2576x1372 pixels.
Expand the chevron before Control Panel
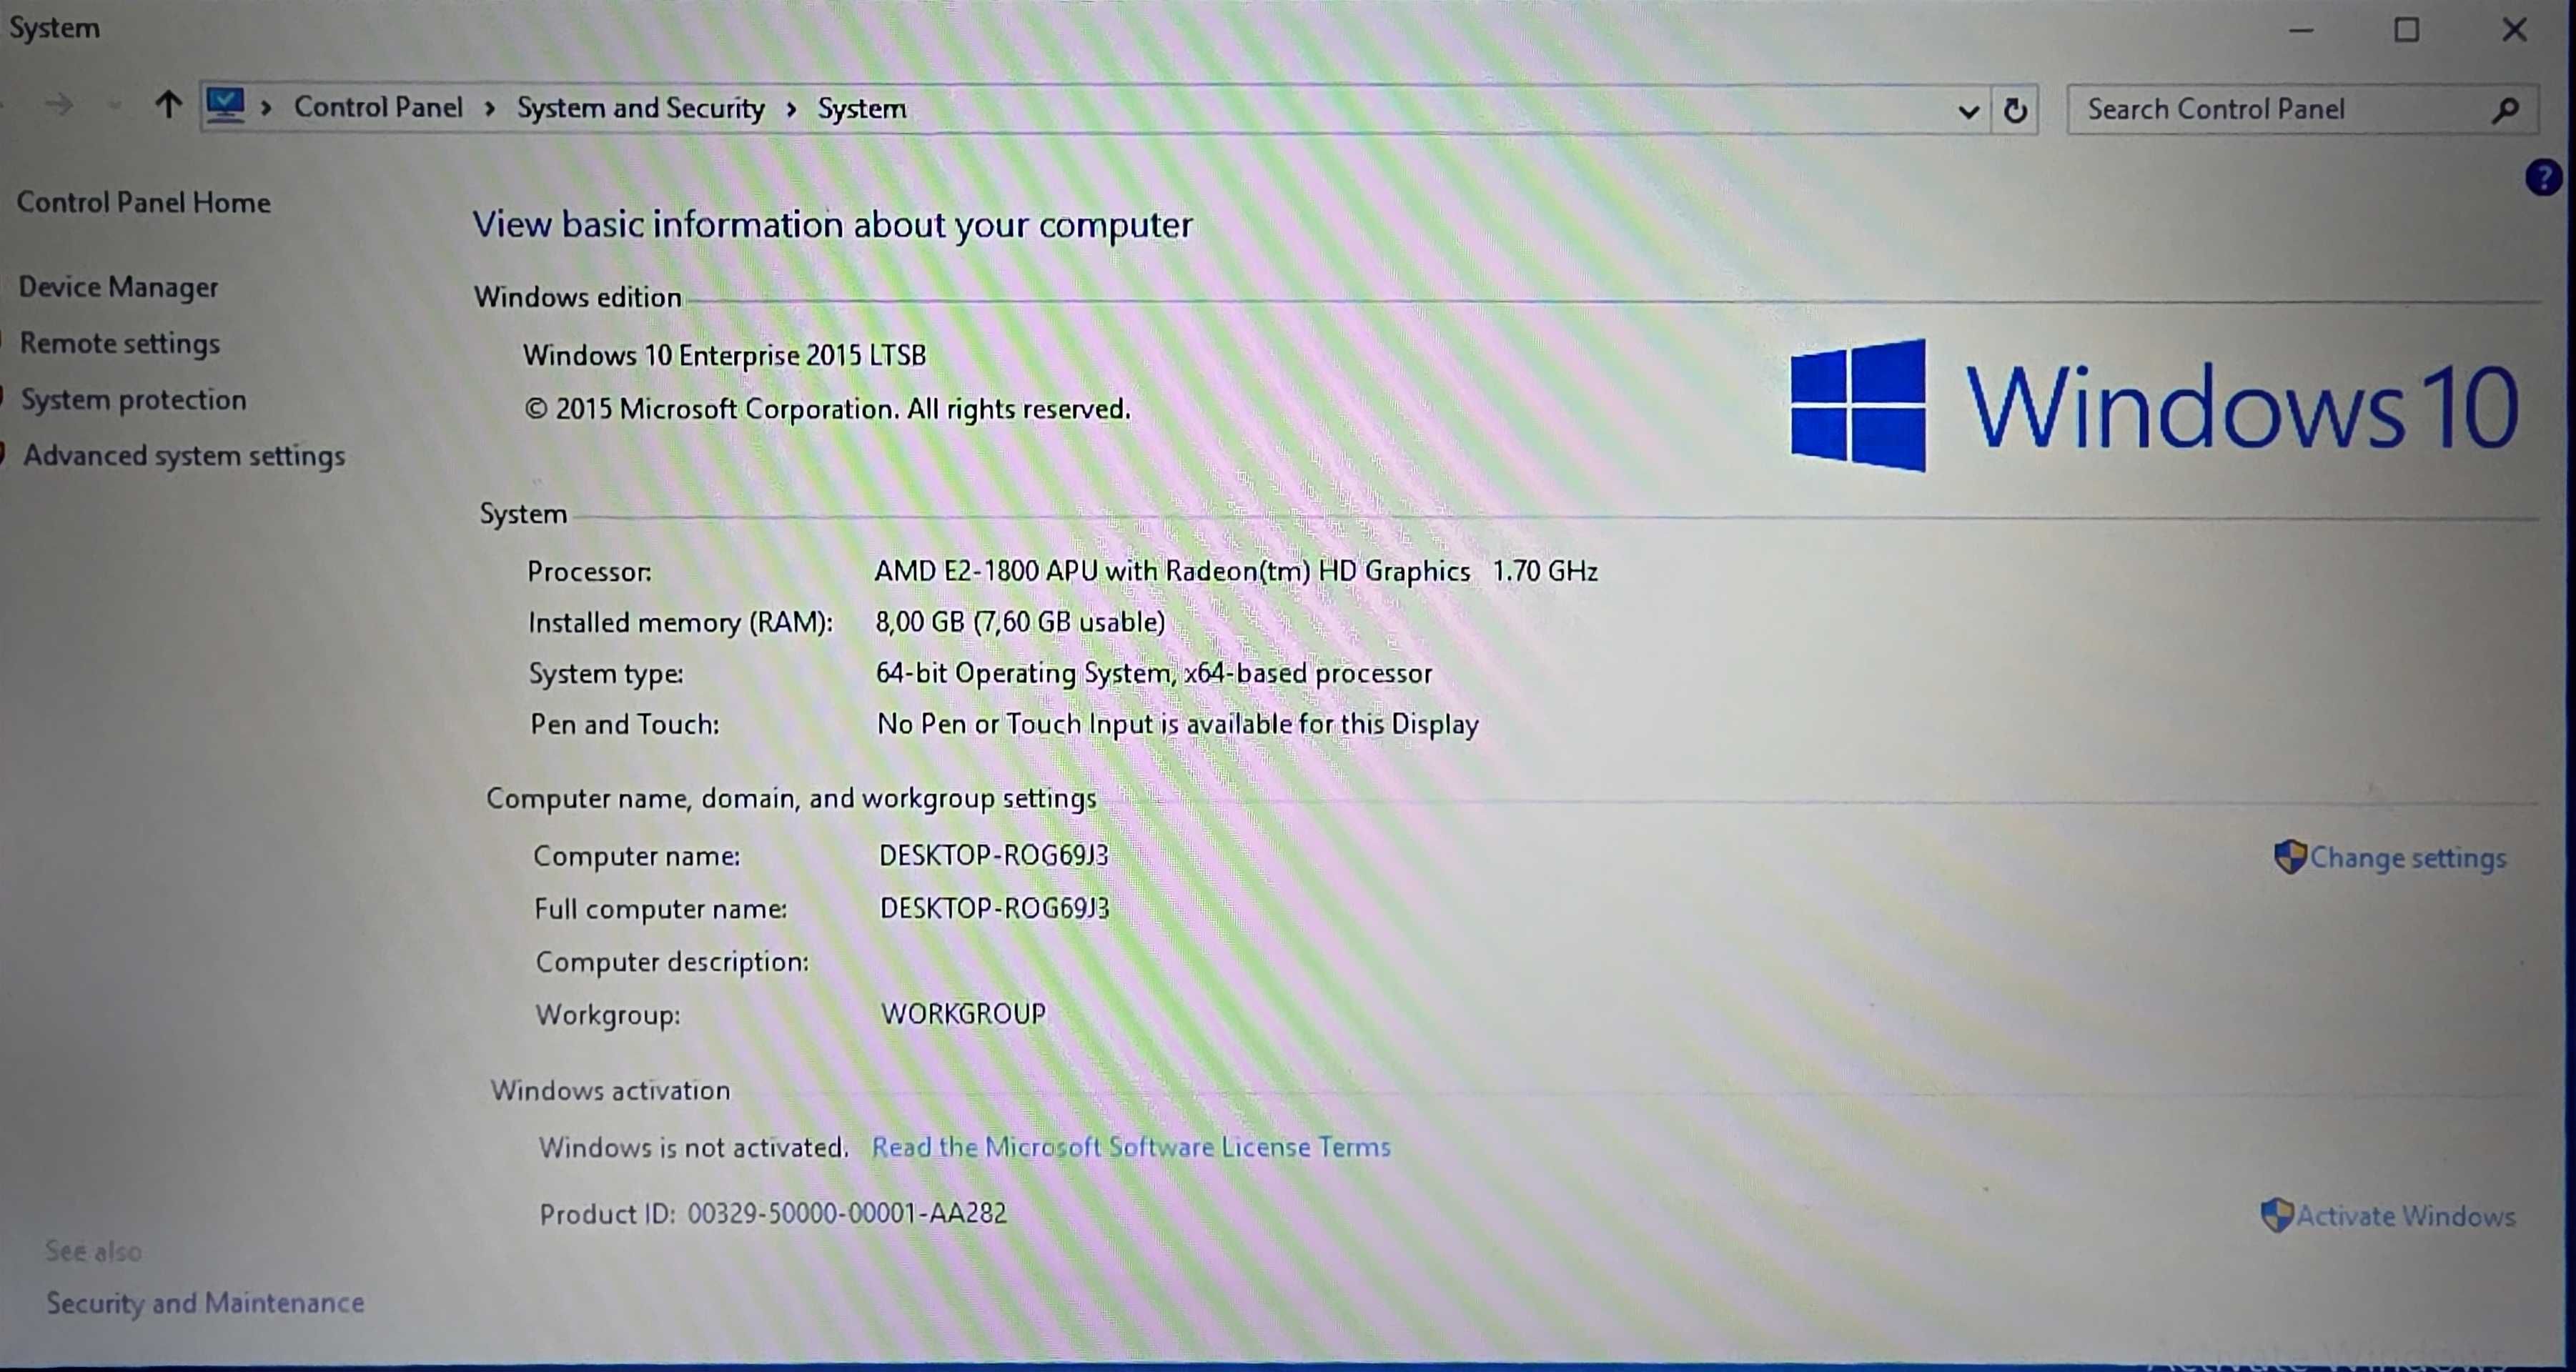[266, 108]
